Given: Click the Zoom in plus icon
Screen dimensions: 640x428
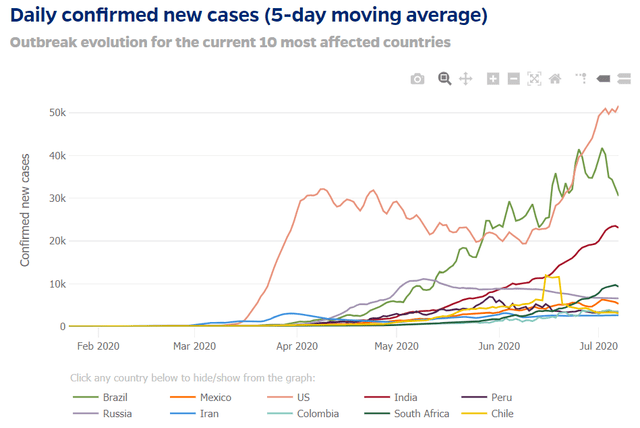Looking at the screenshot, I should (x=493, y=78).
